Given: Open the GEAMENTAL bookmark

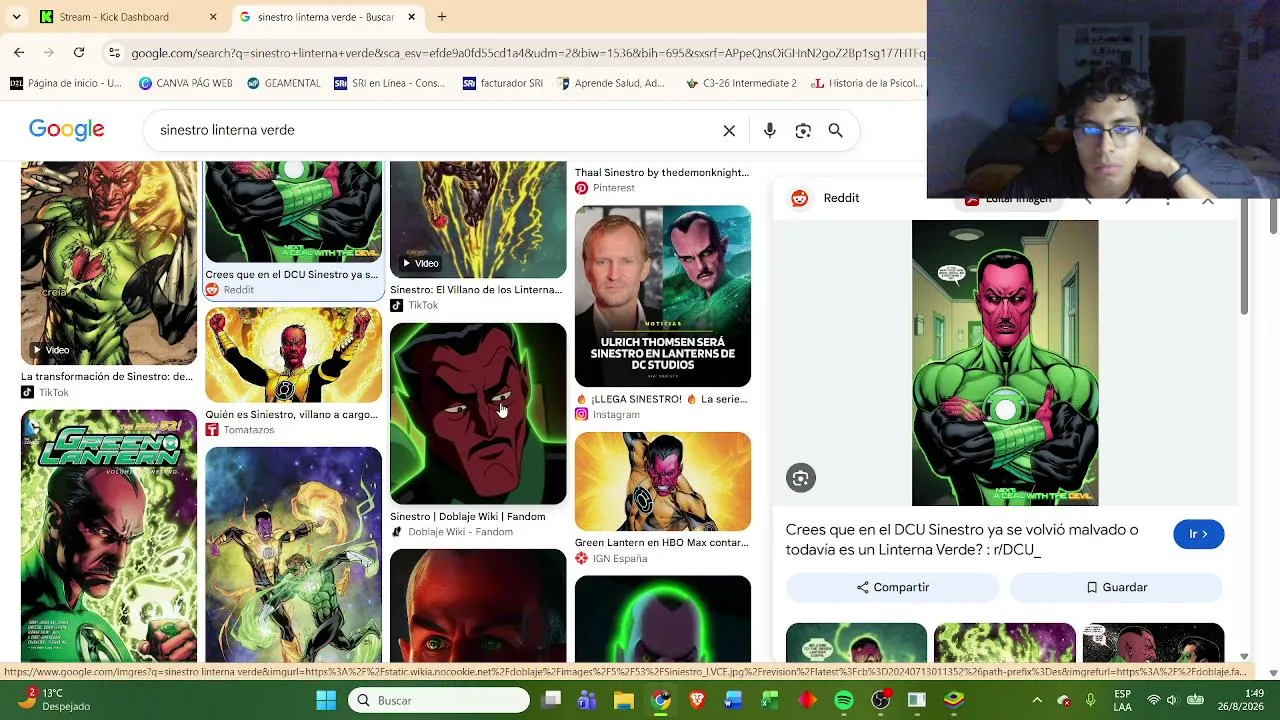Looking at the screenshot, I should coord(284,83).
